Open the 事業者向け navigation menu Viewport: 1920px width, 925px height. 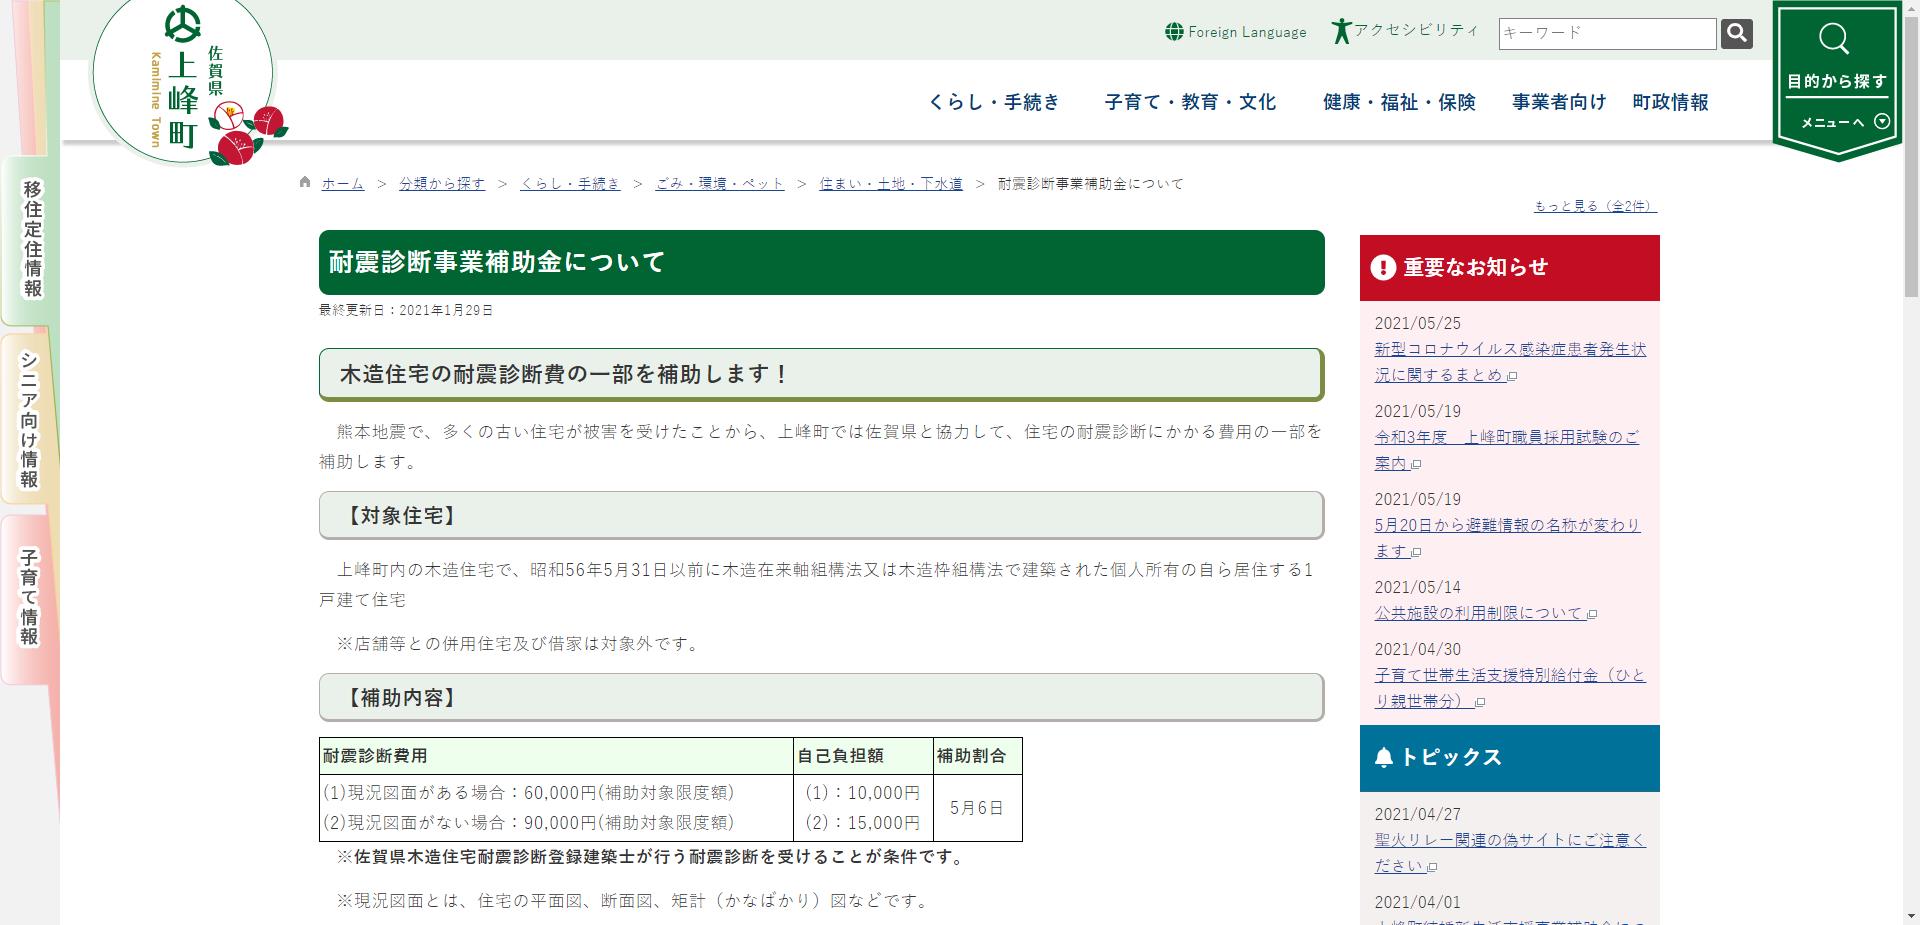pyautogui.click(x=1557, y=102)
